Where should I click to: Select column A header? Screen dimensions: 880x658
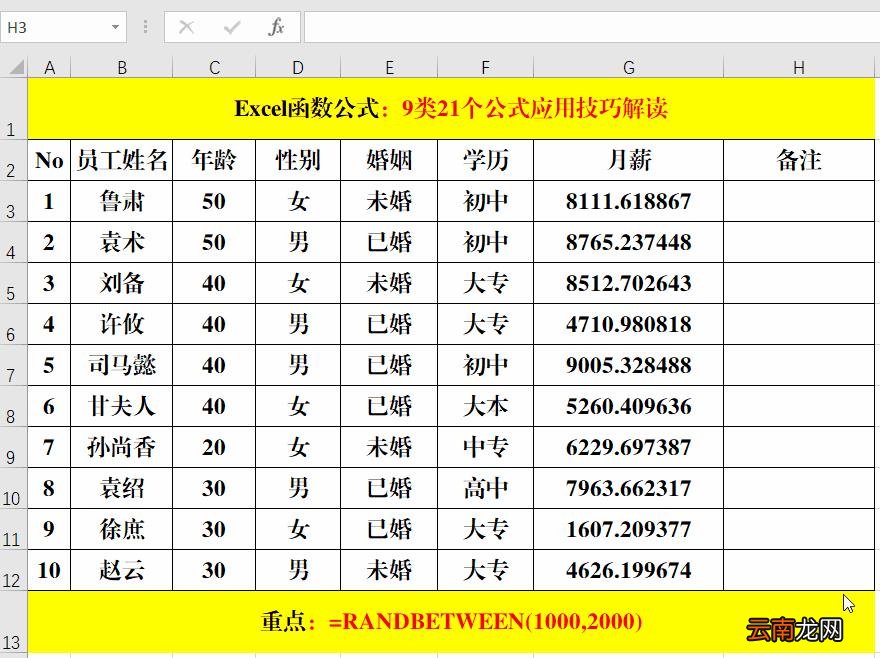[49, 68]
